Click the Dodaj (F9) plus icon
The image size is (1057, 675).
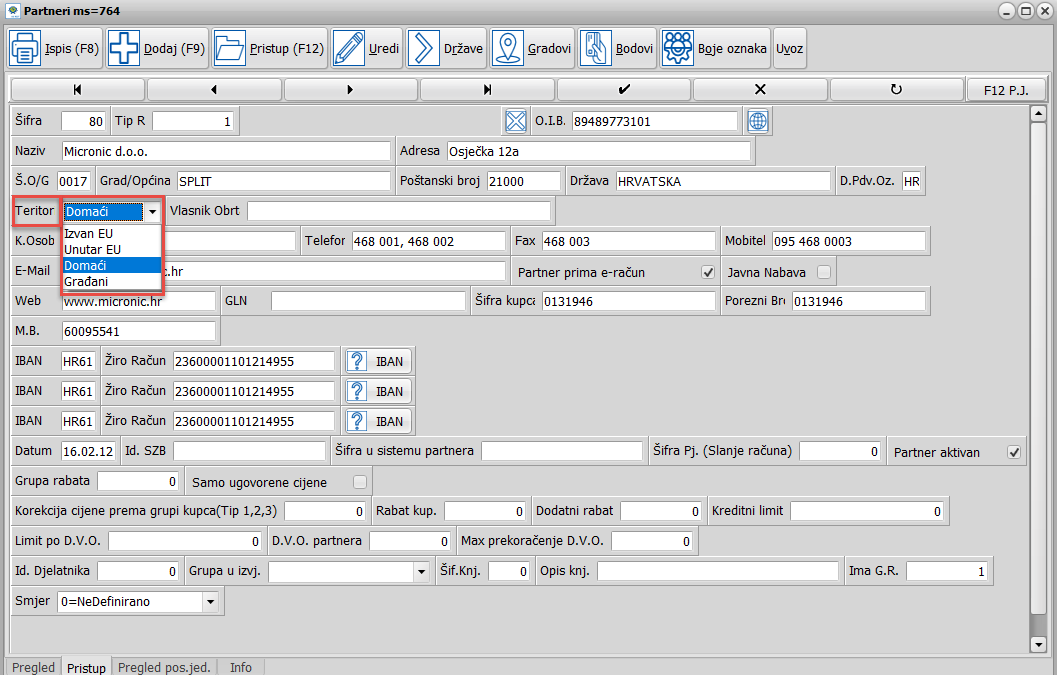tap(125, 48)
